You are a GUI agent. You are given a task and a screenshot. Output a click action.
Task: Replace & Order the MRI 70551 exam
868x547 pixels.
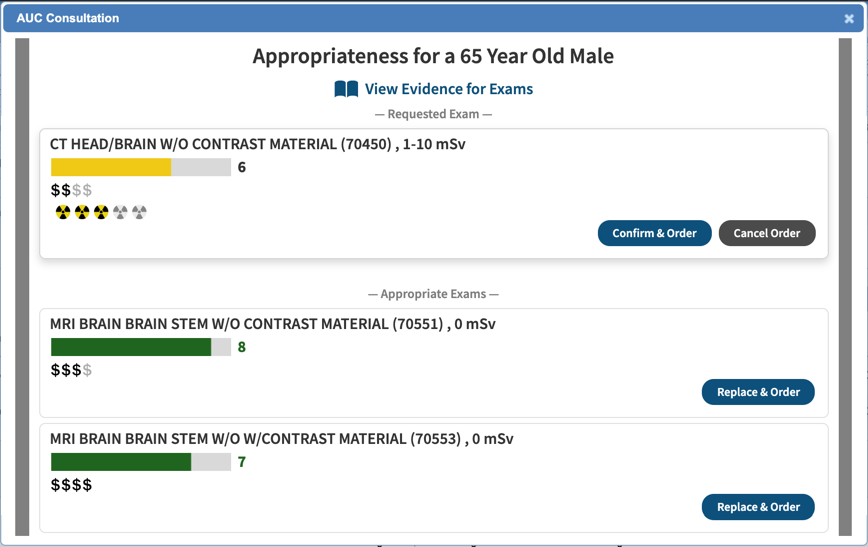(x=758, y=392)
